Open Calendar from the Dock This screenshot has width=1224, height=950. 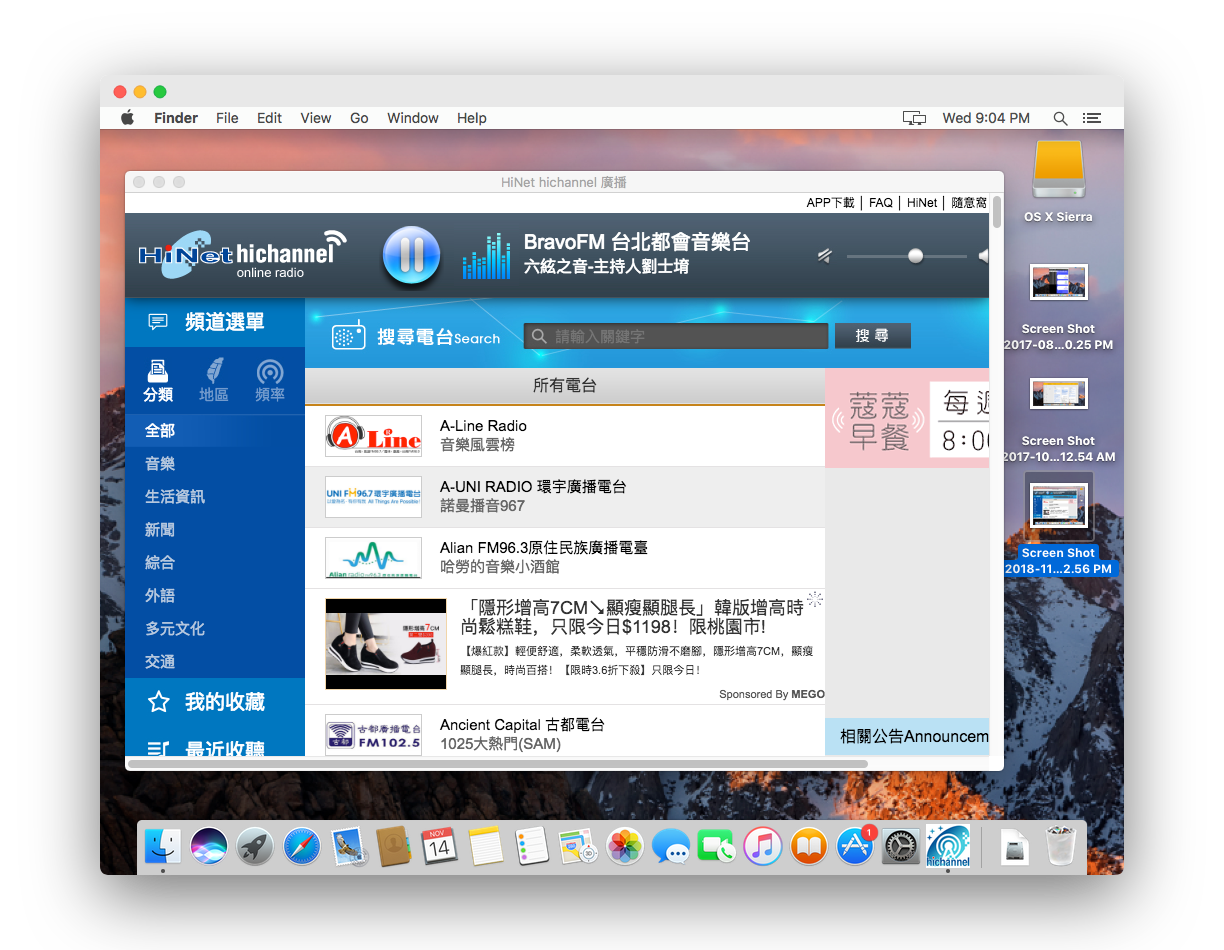click(439, 848)
